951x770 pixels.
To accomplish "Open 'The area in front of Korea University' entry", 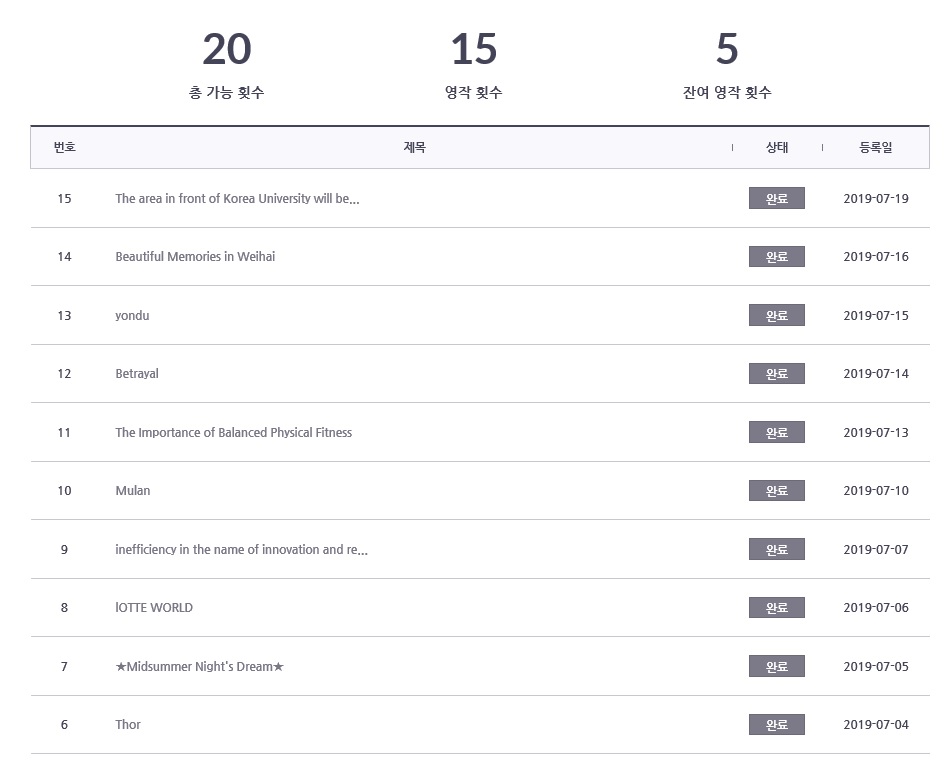I will (237, 198).
